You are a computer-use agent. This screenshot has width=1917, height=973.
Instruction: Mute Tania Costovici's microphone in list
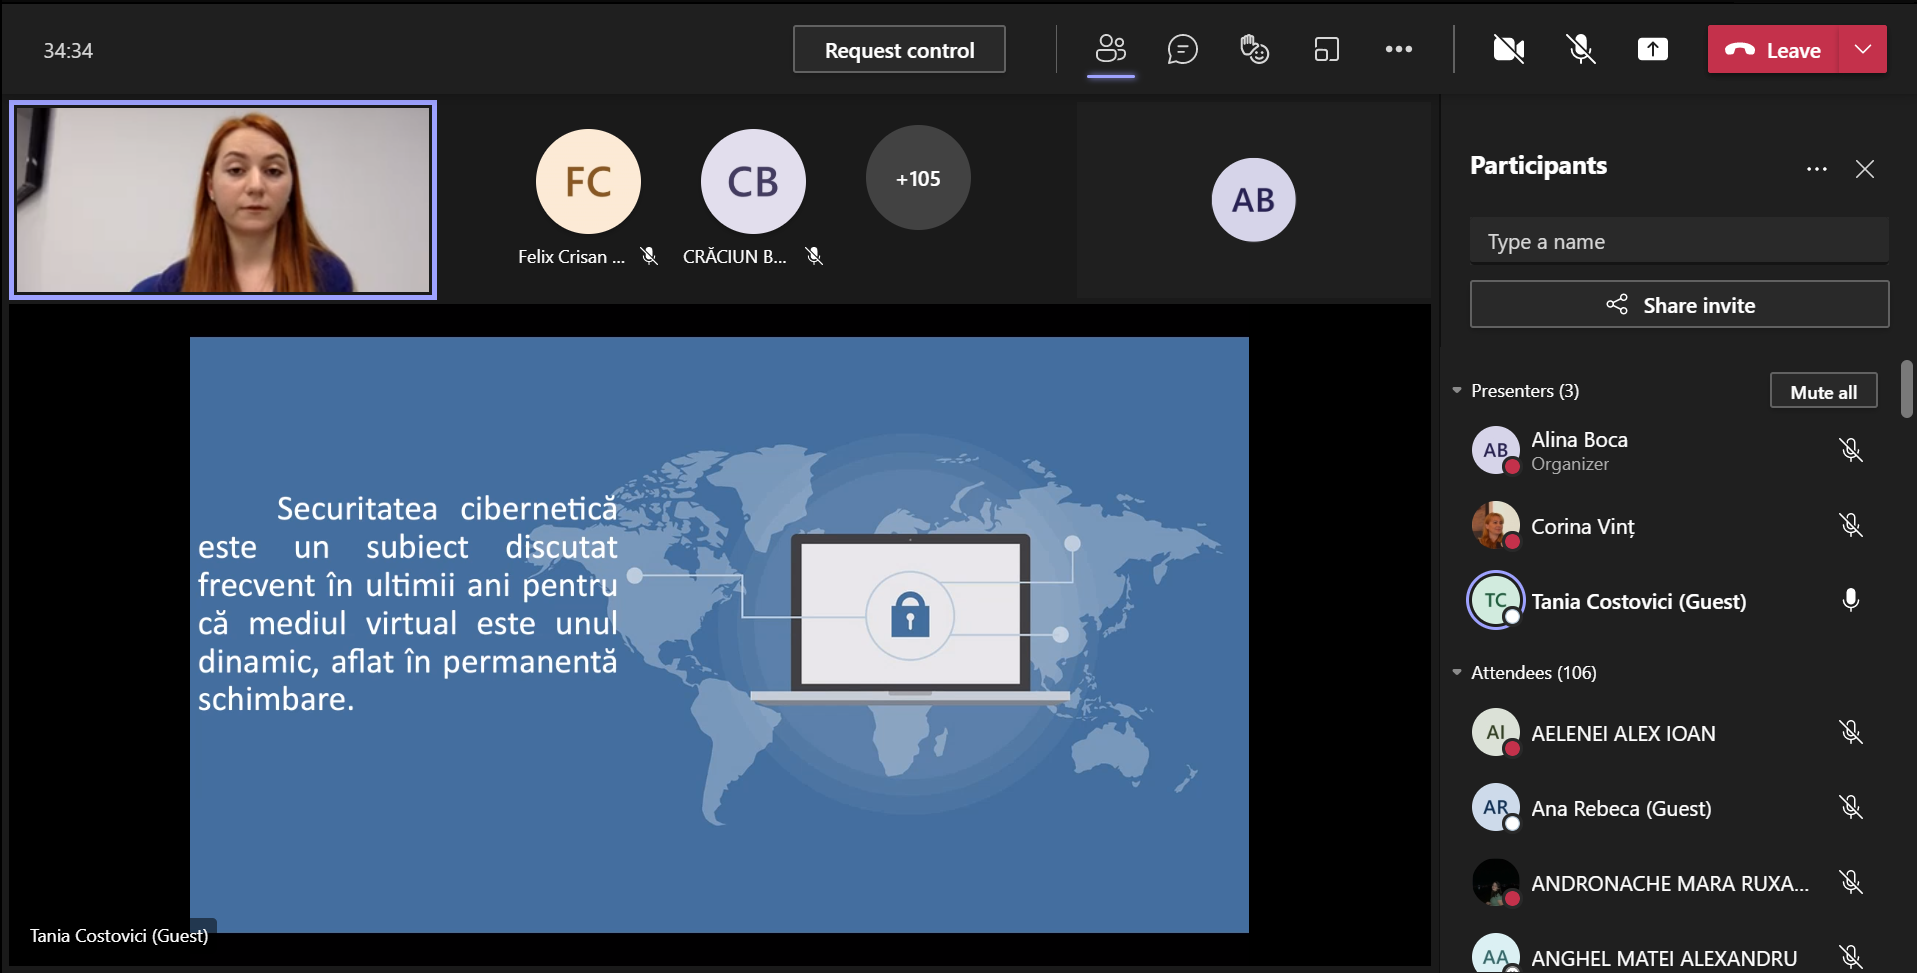pos(1850,600)
